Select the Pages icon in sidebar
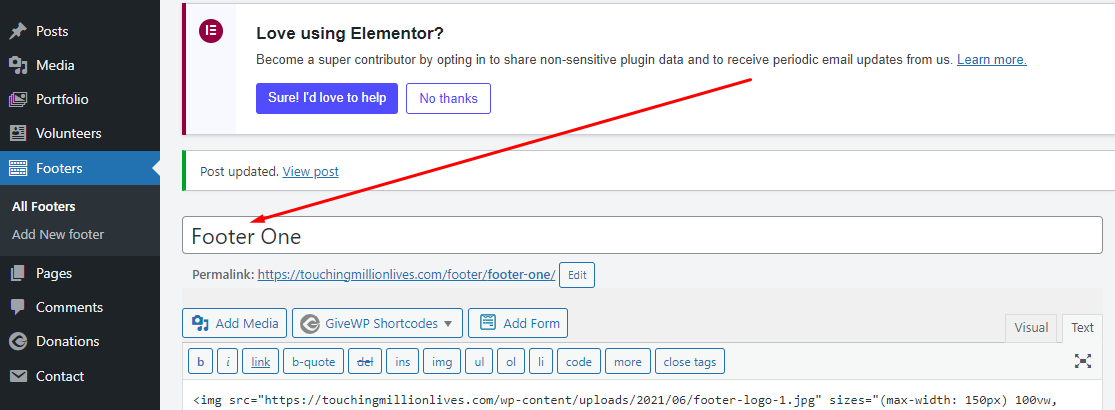The height and width of the screenshot is (410, 1115). point(18,274)
